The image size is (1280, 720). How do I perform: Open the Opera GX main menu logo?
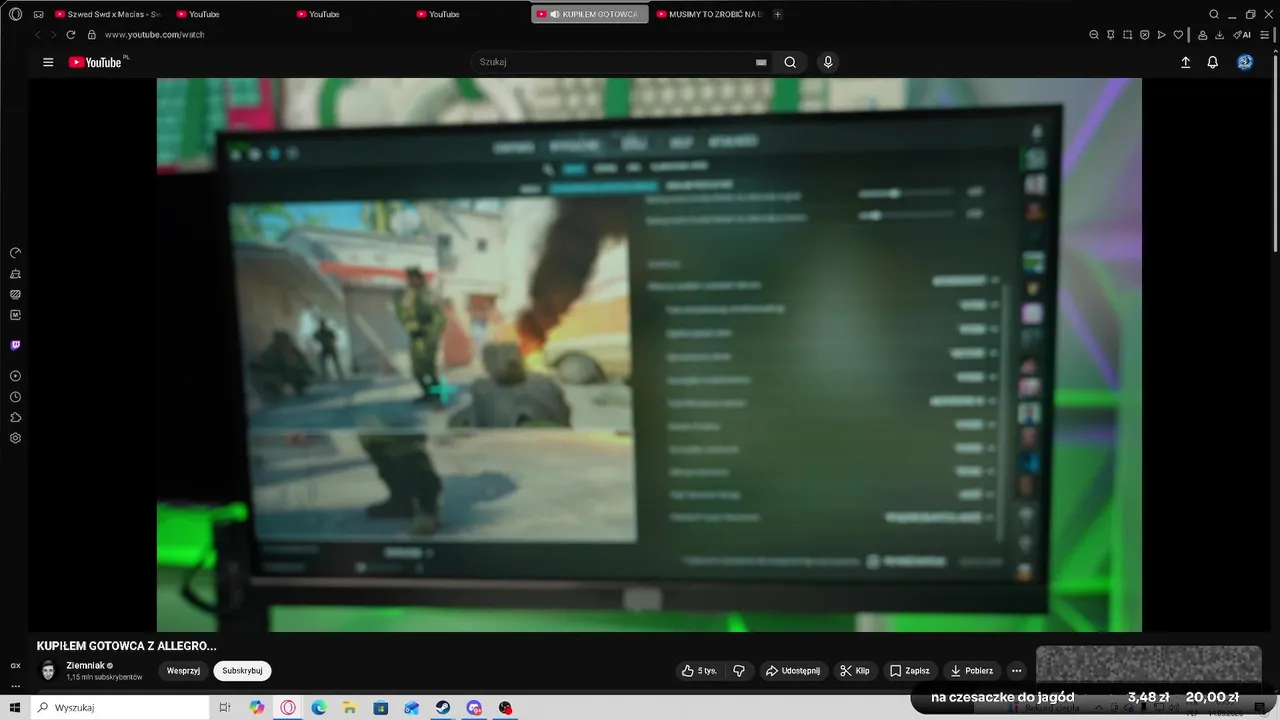pyautogui.click(x=15, y=14)
